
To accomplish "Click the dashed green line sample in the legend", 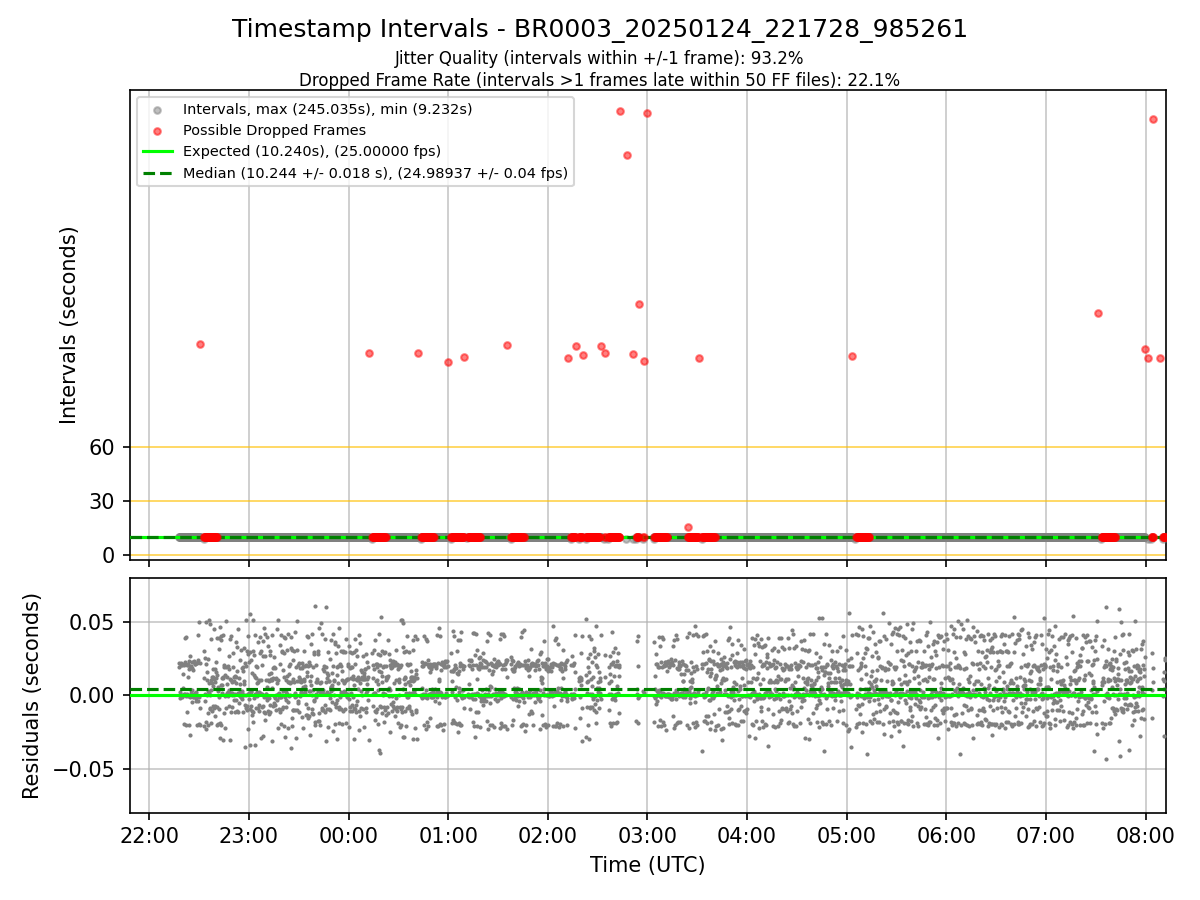I will tap(157, 174).
